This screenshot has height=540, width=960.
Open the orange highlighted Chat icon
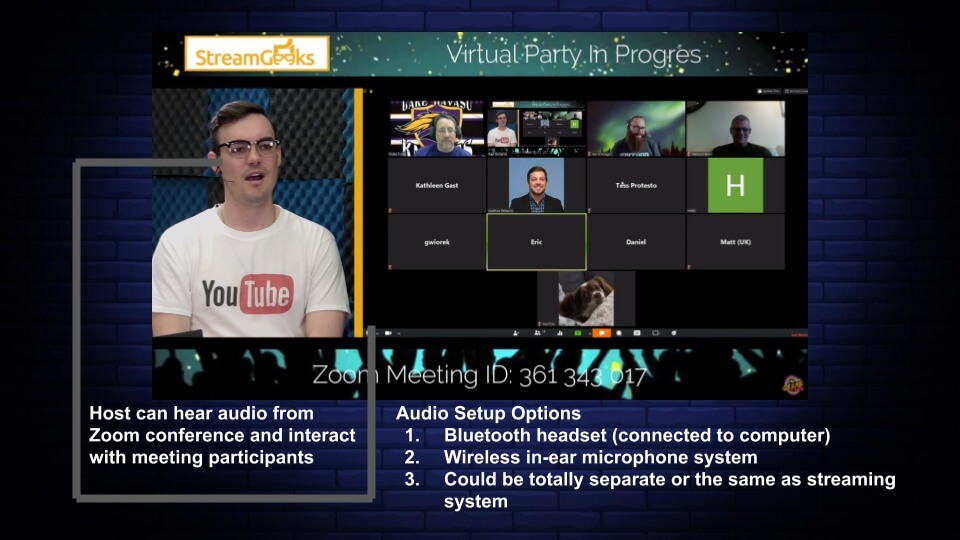(601, 333)
